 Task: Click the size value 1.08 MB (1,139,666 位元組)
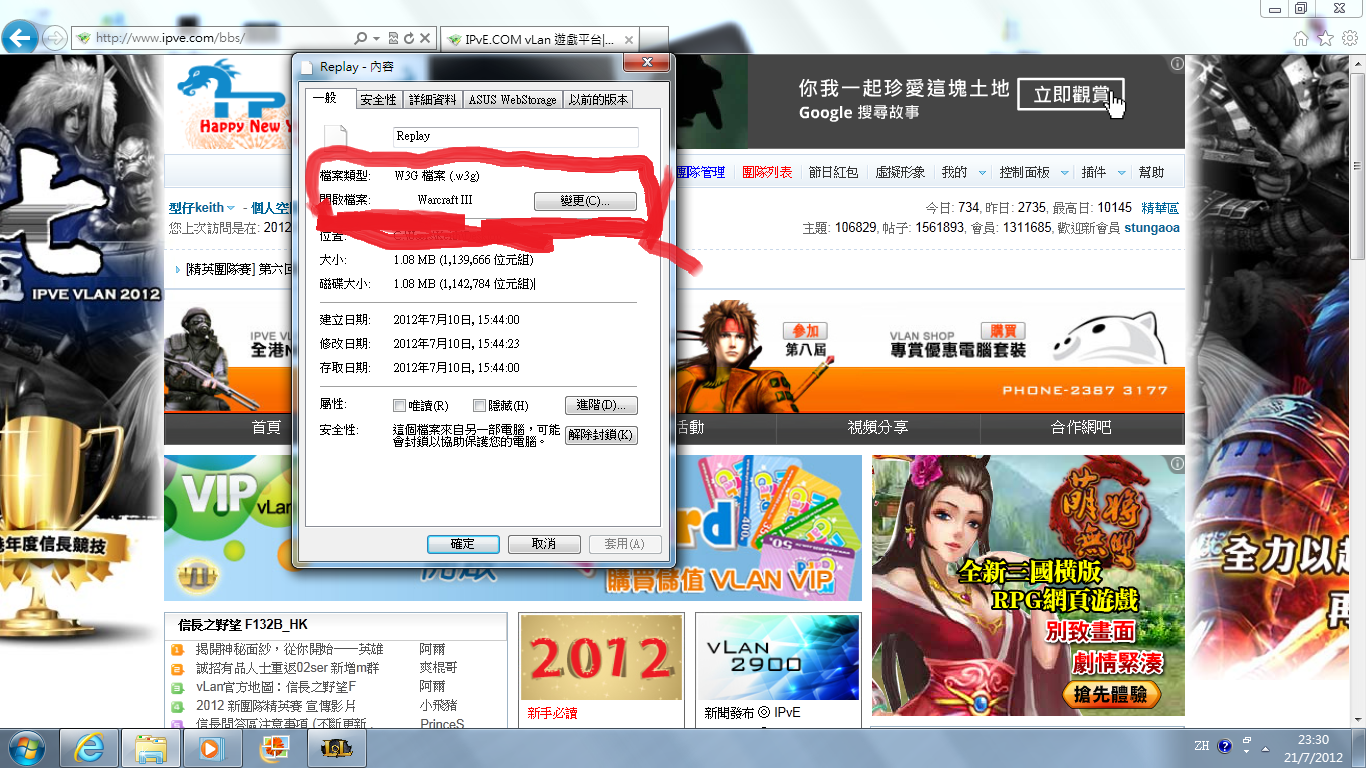(x=464, y=260)
